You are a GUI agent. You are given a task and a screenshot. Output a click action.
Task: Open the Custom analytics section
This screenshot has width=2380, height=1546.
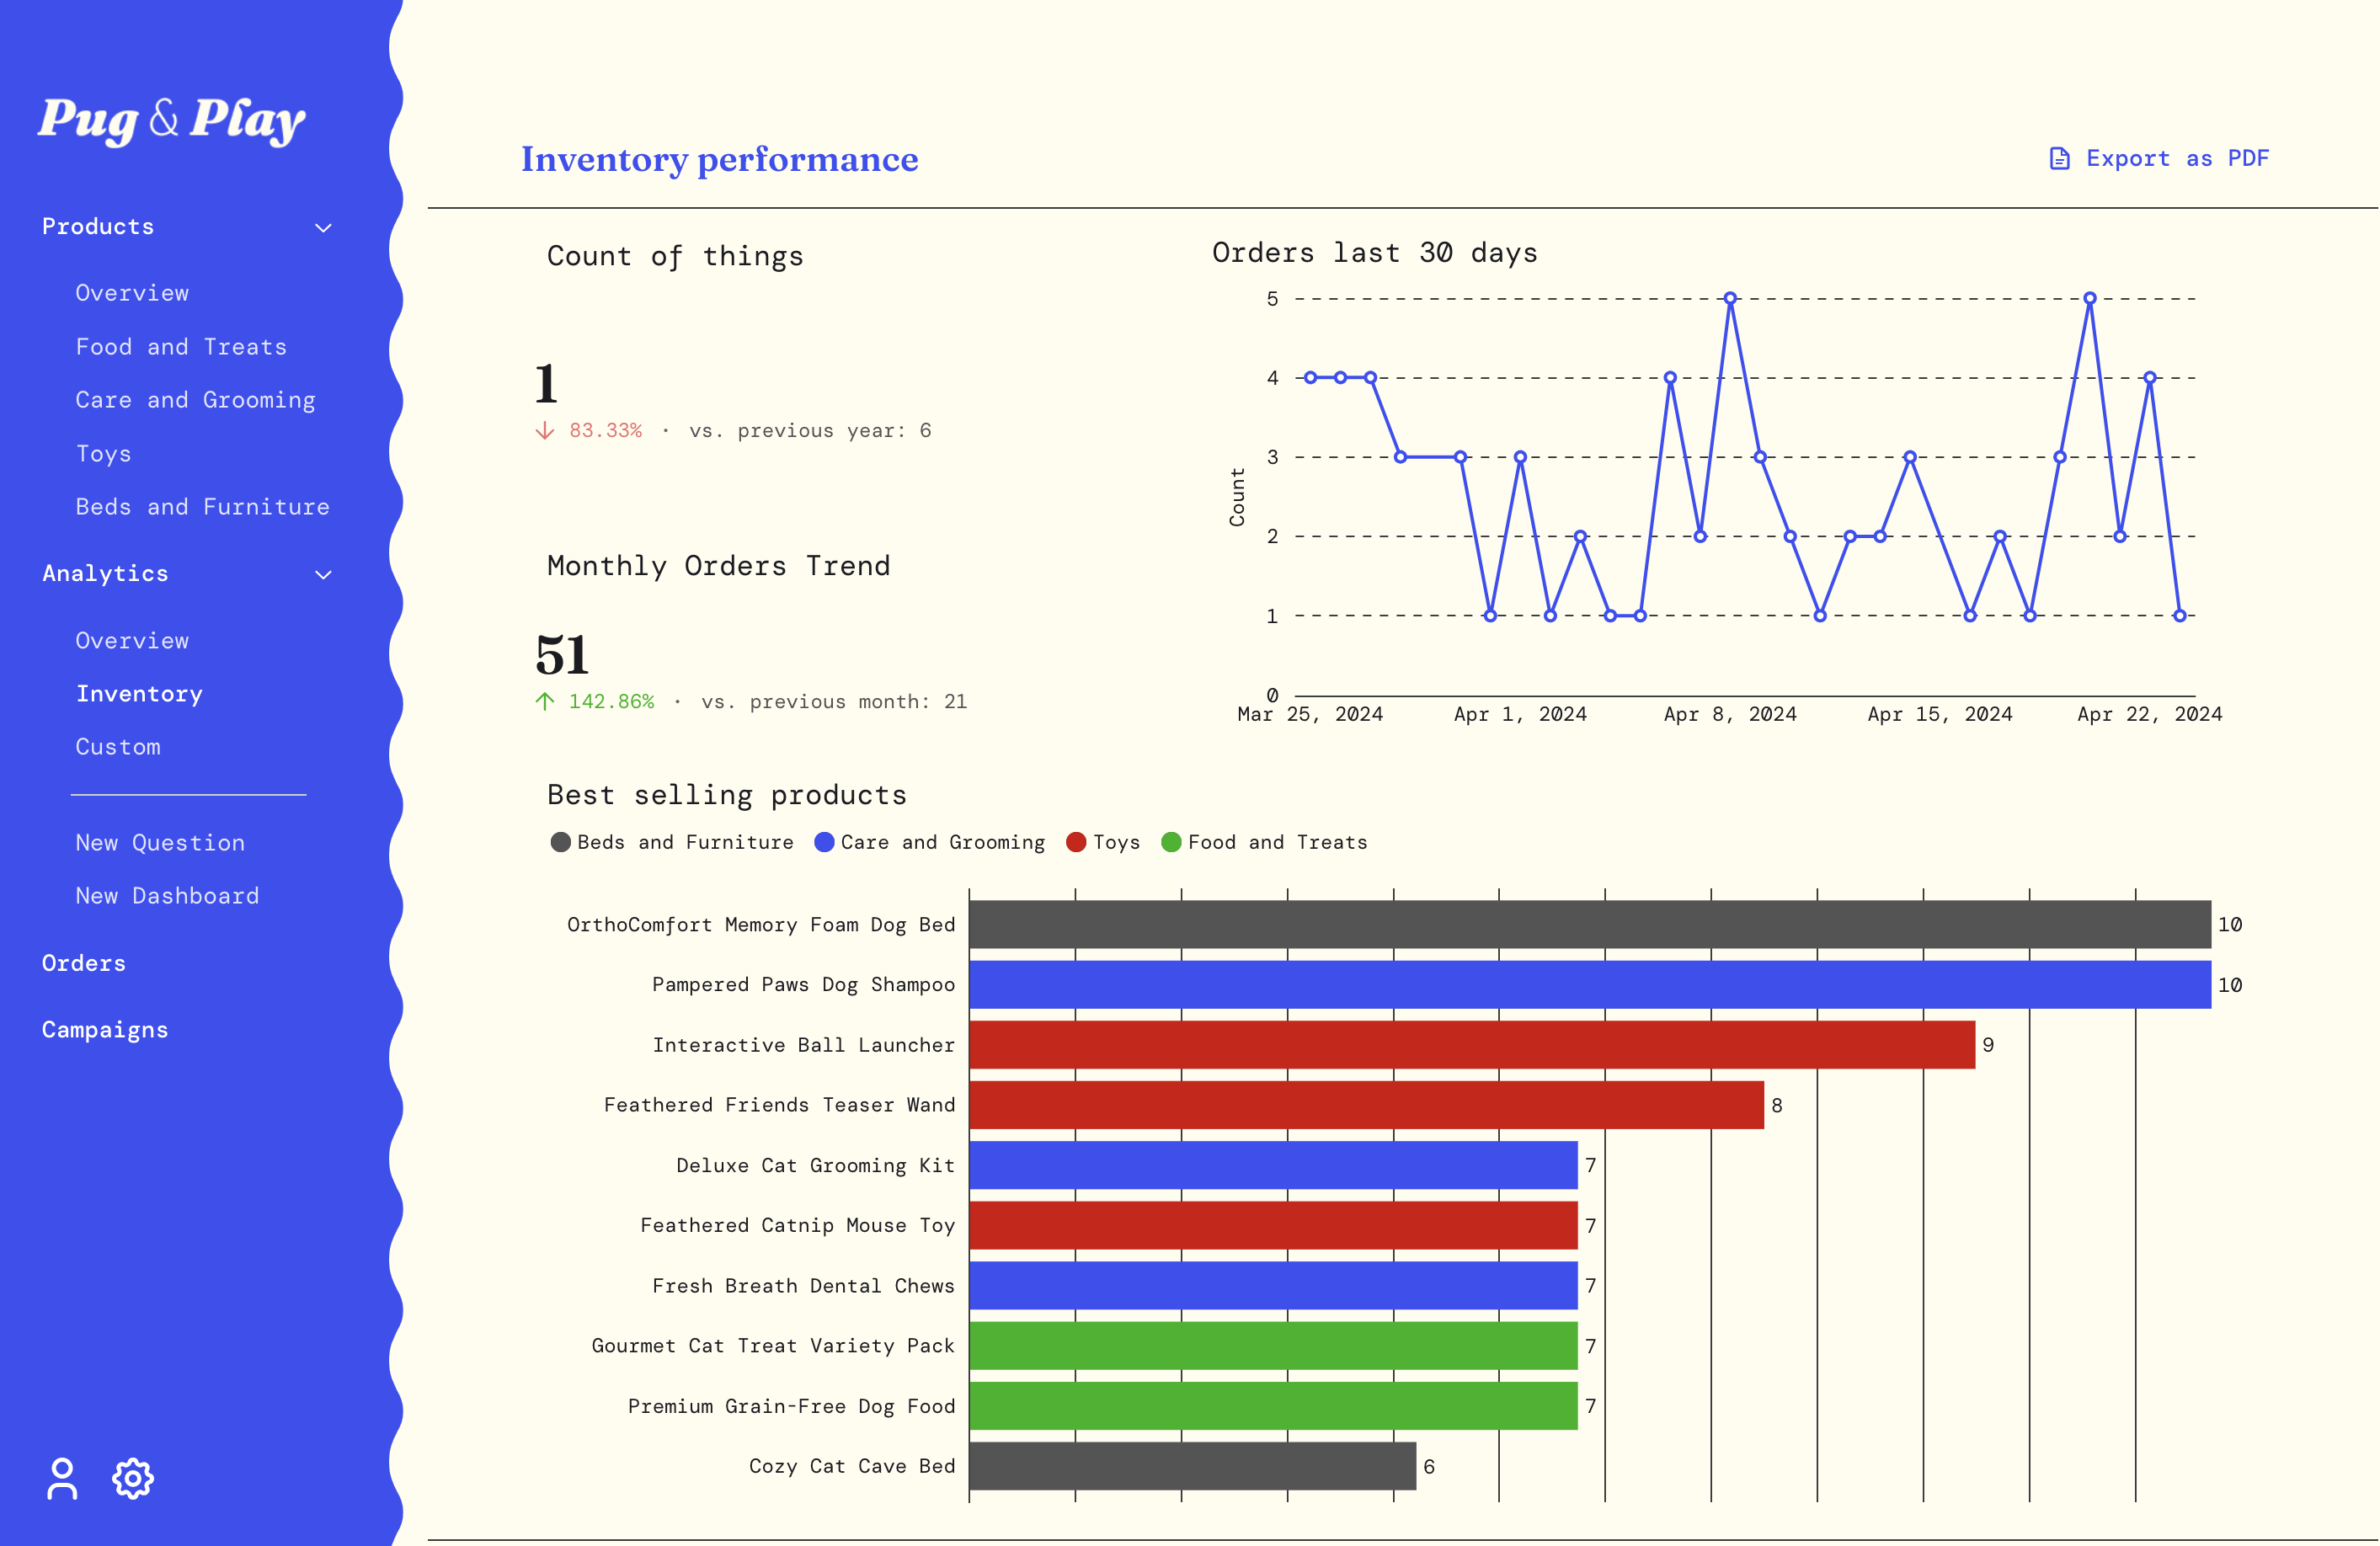116,746
